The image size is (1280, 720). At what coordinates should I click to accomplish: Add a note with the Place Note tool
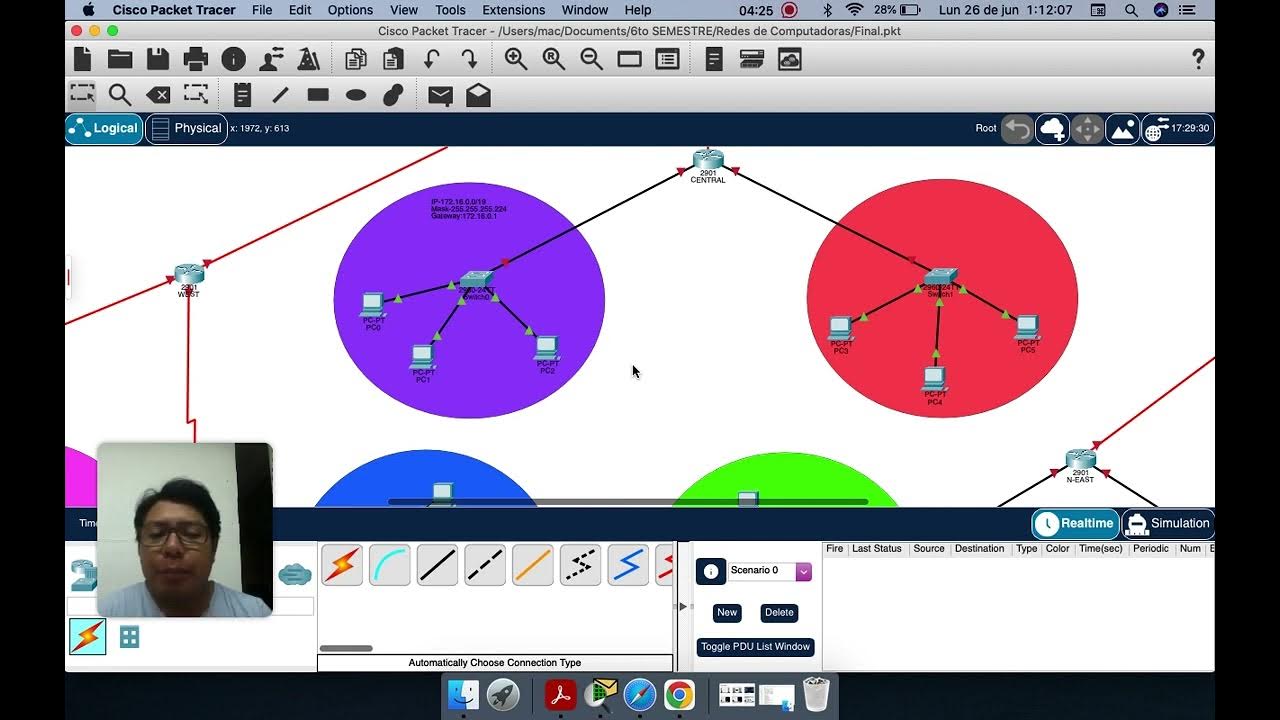[x=242, y=95]
